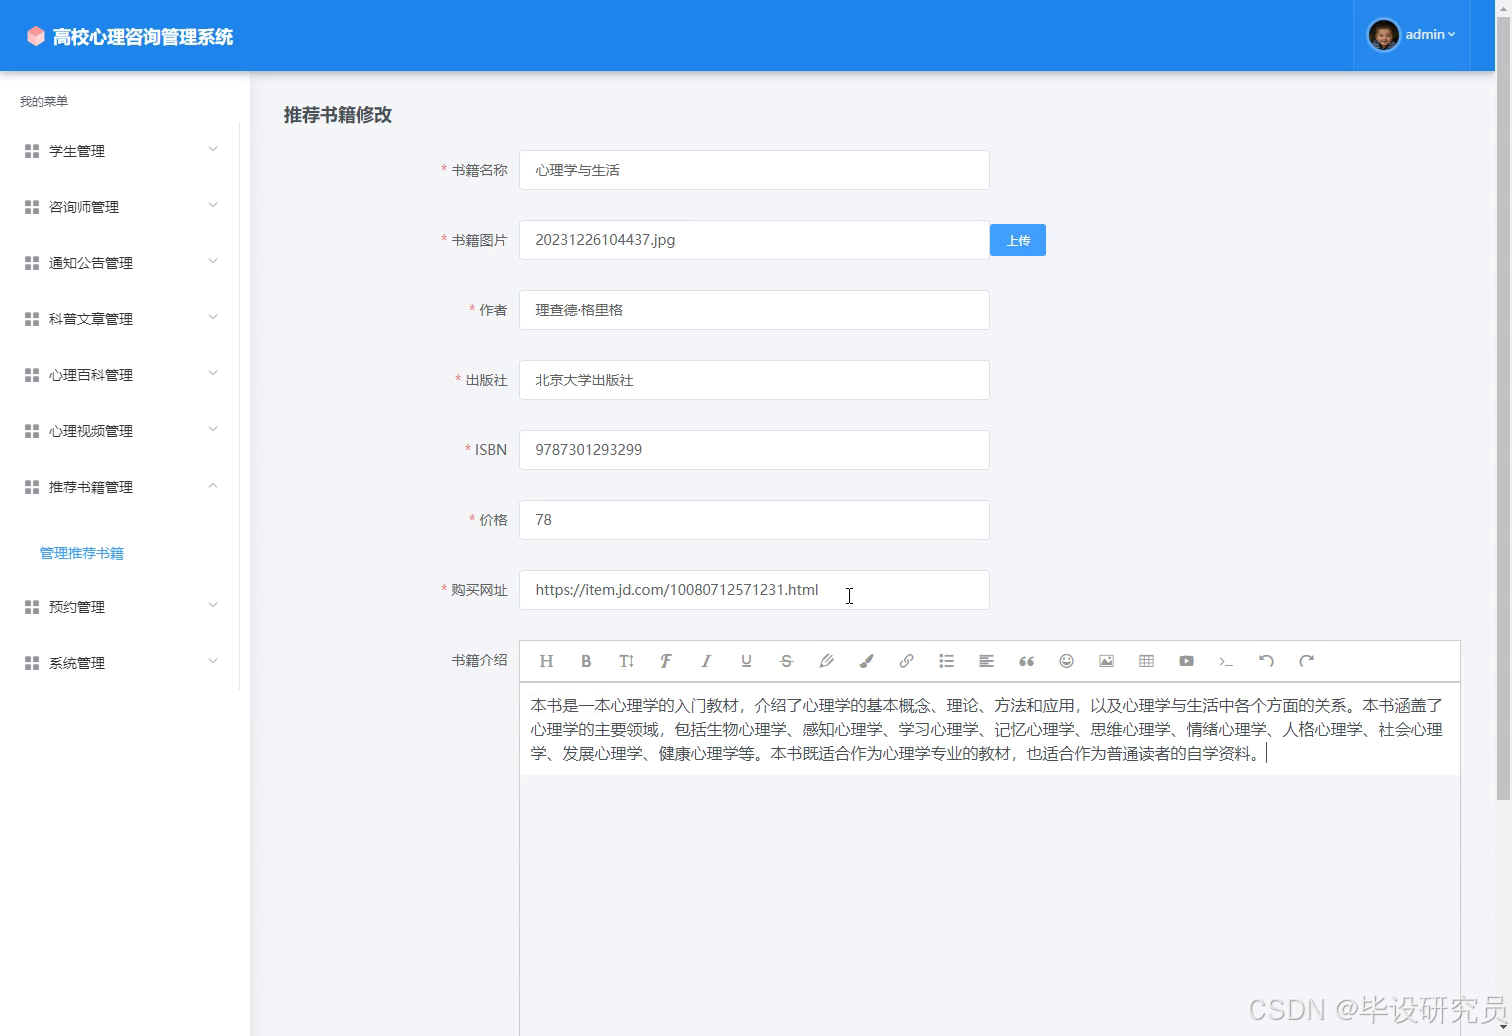Open the background color brush tool

[866, 661]
